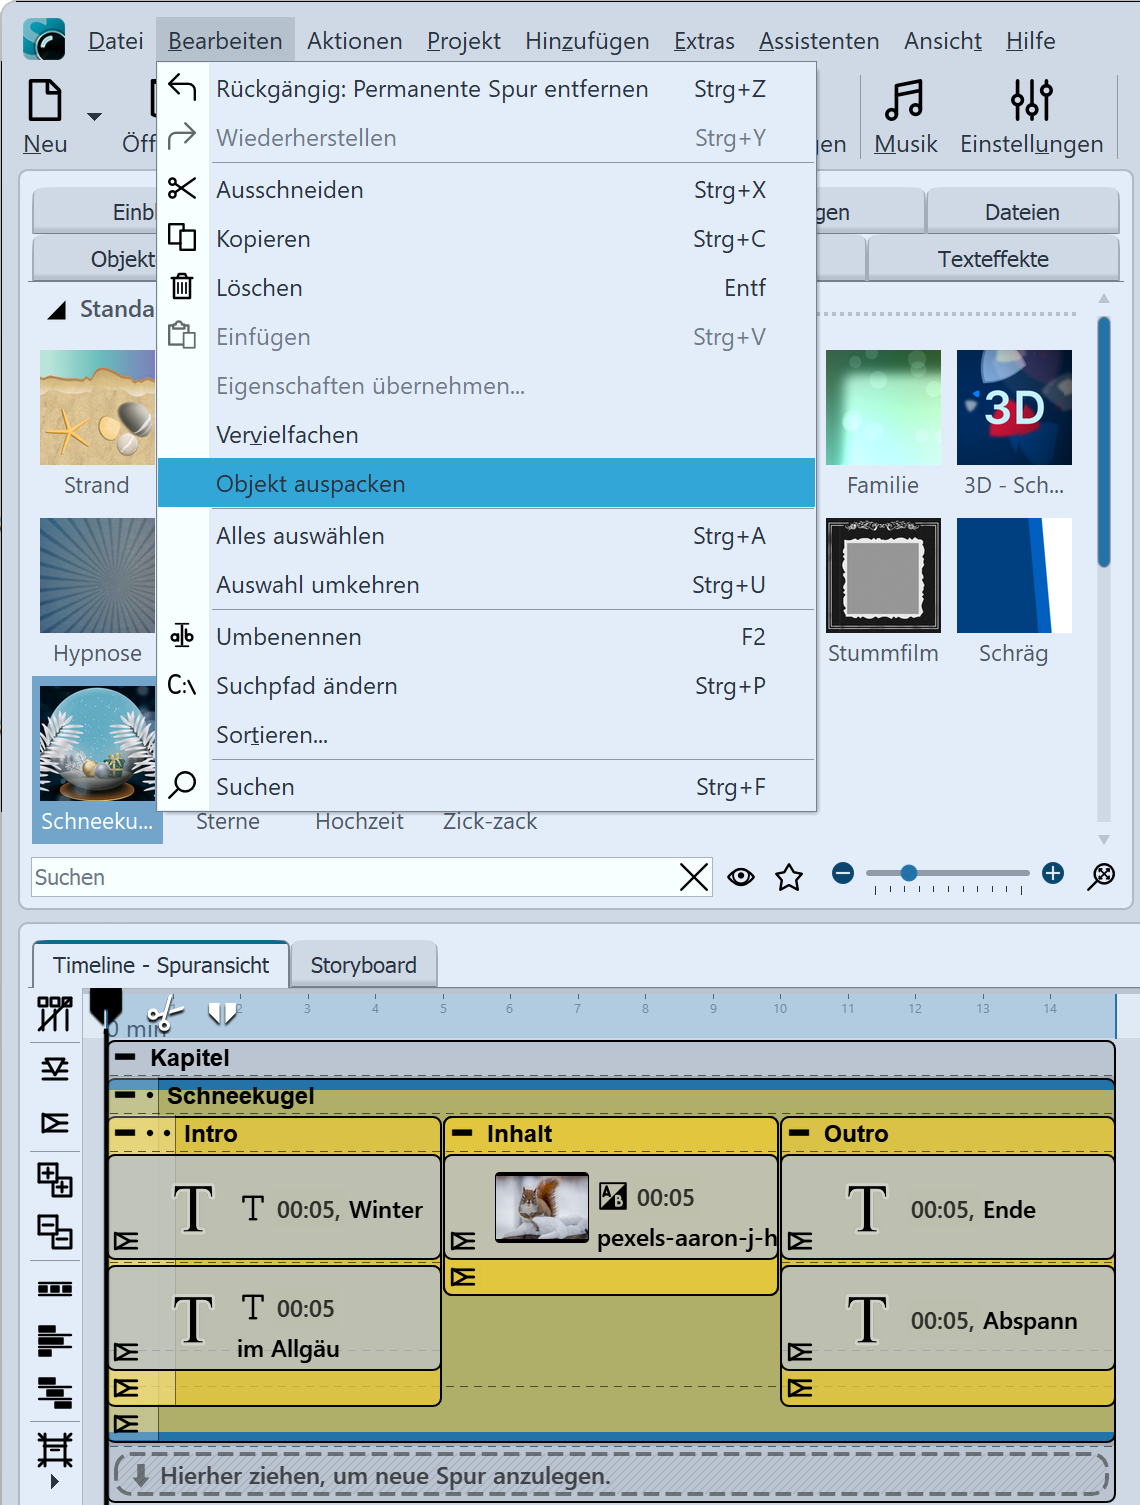Viewport: 1140px width, 1505px height.
Task: Clear the search field with X
Action: tap(693, 877)
